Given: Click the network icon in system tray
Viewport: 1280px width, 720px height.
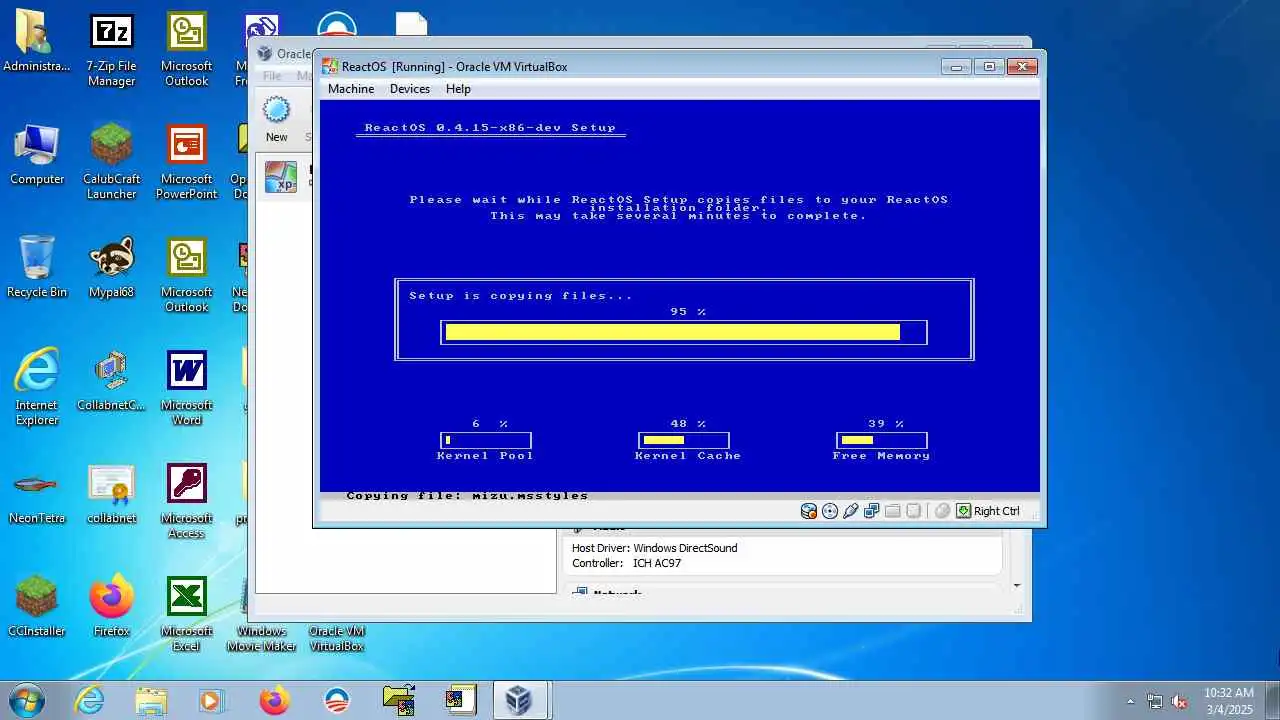Looking at the screenshot, I should pyautogui.click(x=1155, y=701).
